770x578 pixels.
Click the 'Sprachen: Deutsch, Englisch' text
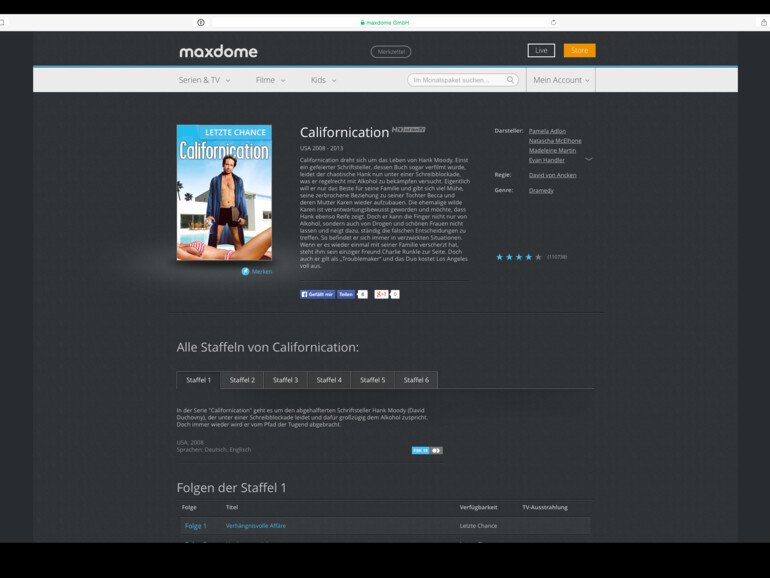214,450
